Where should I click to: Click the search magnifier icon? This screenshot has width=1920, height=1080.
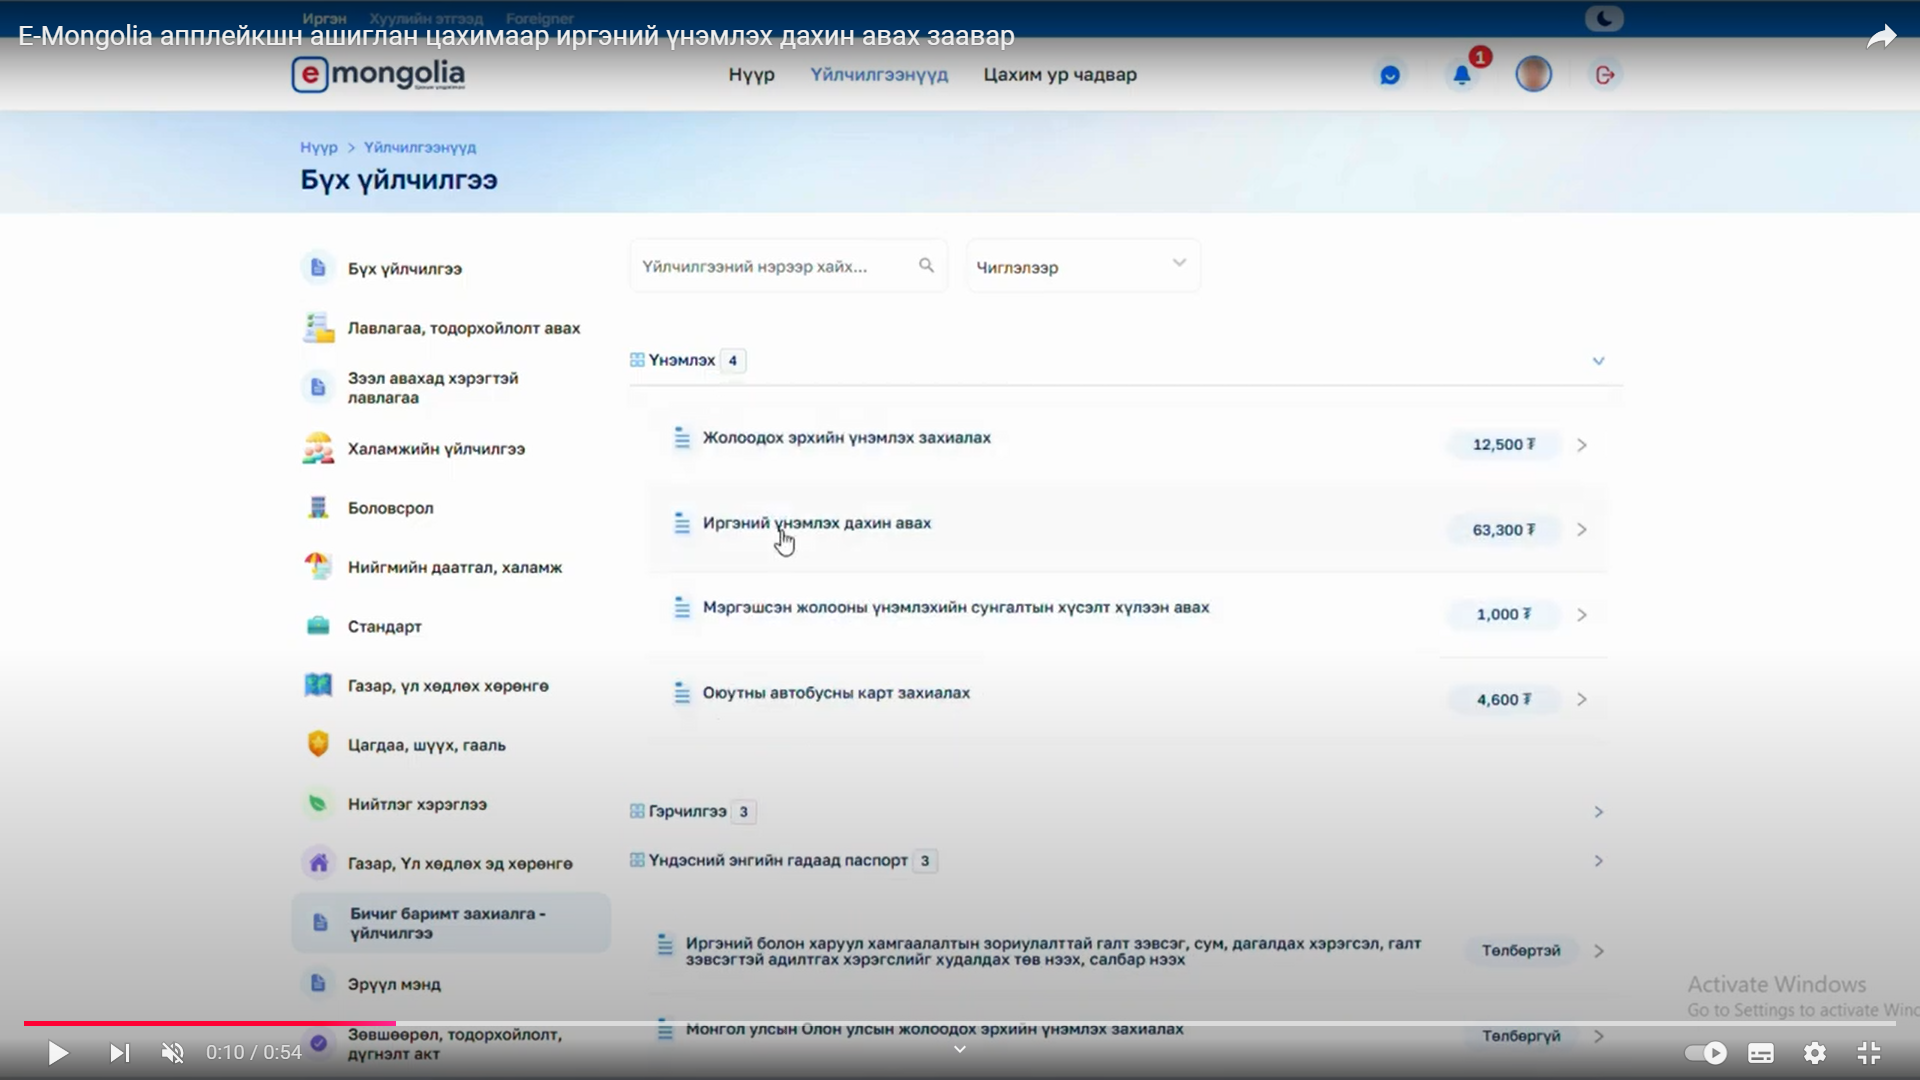[926, 265]
